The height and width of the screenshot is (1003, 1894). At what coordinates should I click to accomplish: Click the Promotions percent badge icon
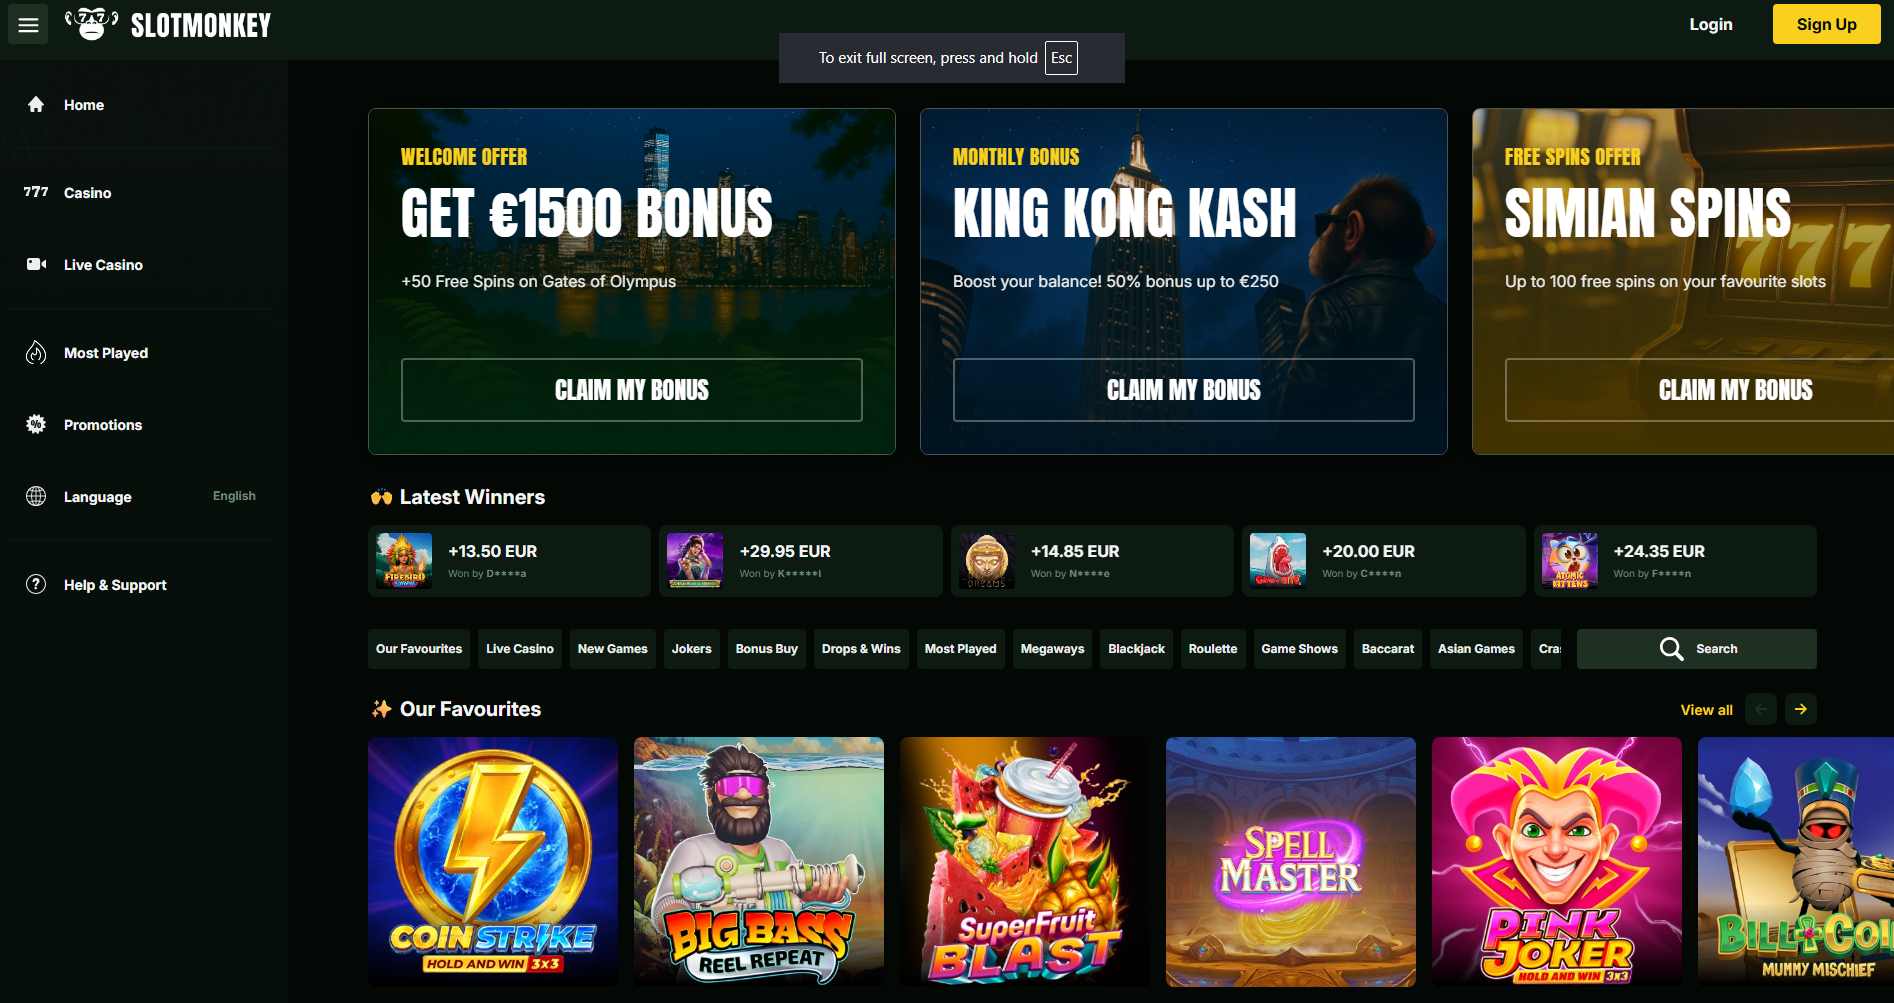[x=36, y=424]
